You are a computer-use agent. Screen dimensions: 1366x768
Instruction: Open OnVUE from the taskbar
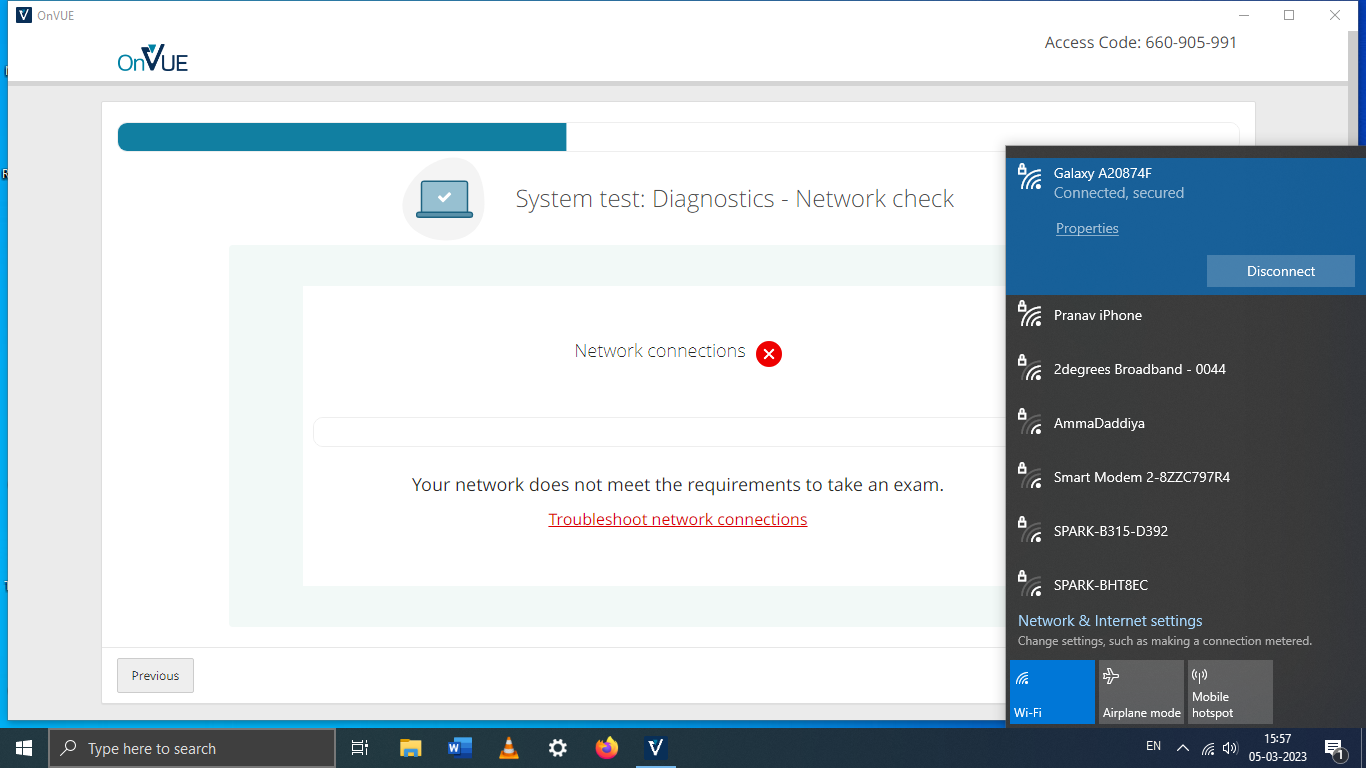pyautogui.click(x=655, y=747)
